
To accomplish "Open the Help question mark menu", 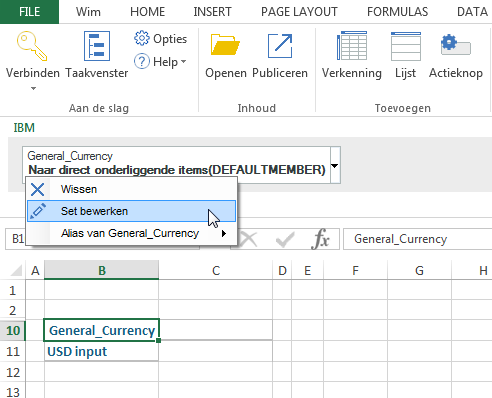I will coord(160,62).
